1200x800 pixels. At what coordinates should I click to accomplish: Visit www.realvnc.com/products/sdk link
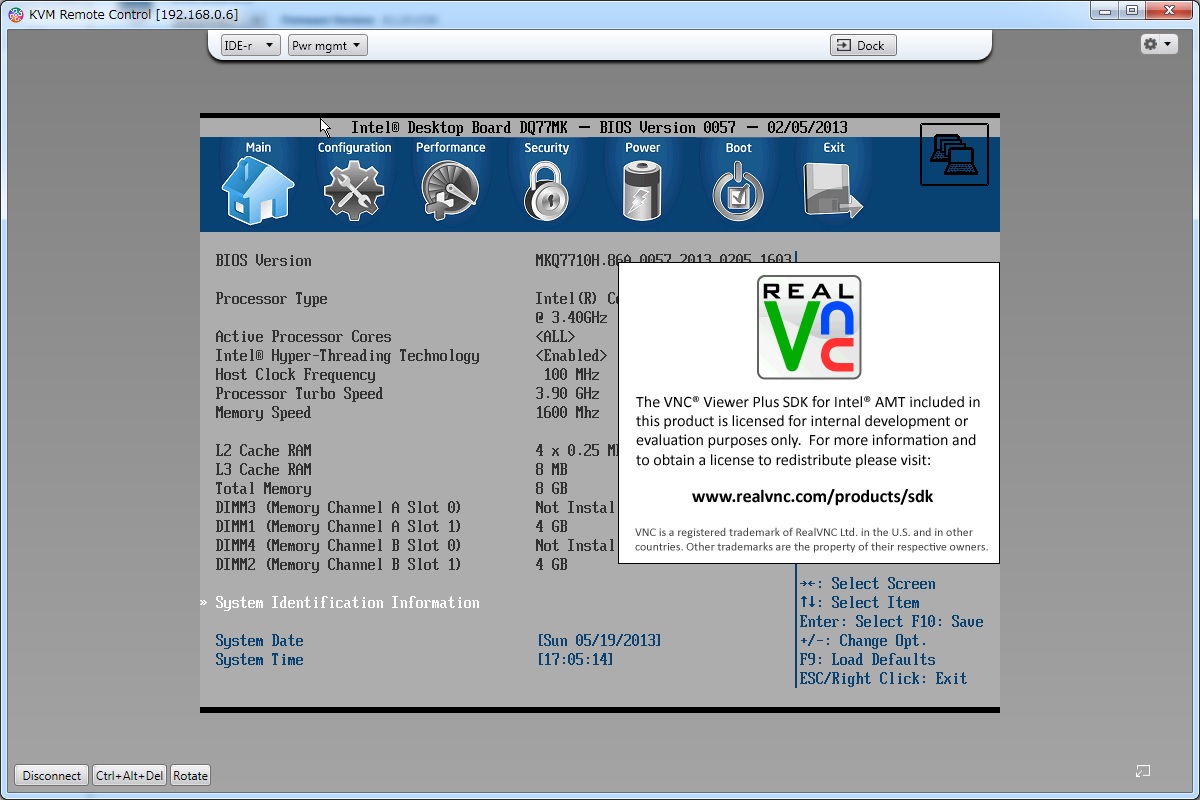(x=812, y=496)
